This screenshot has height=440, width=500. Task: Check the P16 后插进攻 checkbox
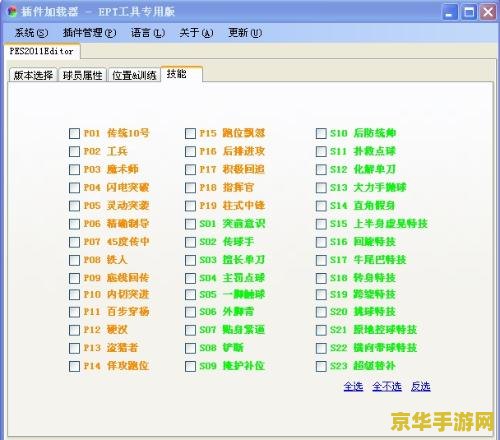coord(190,151)
